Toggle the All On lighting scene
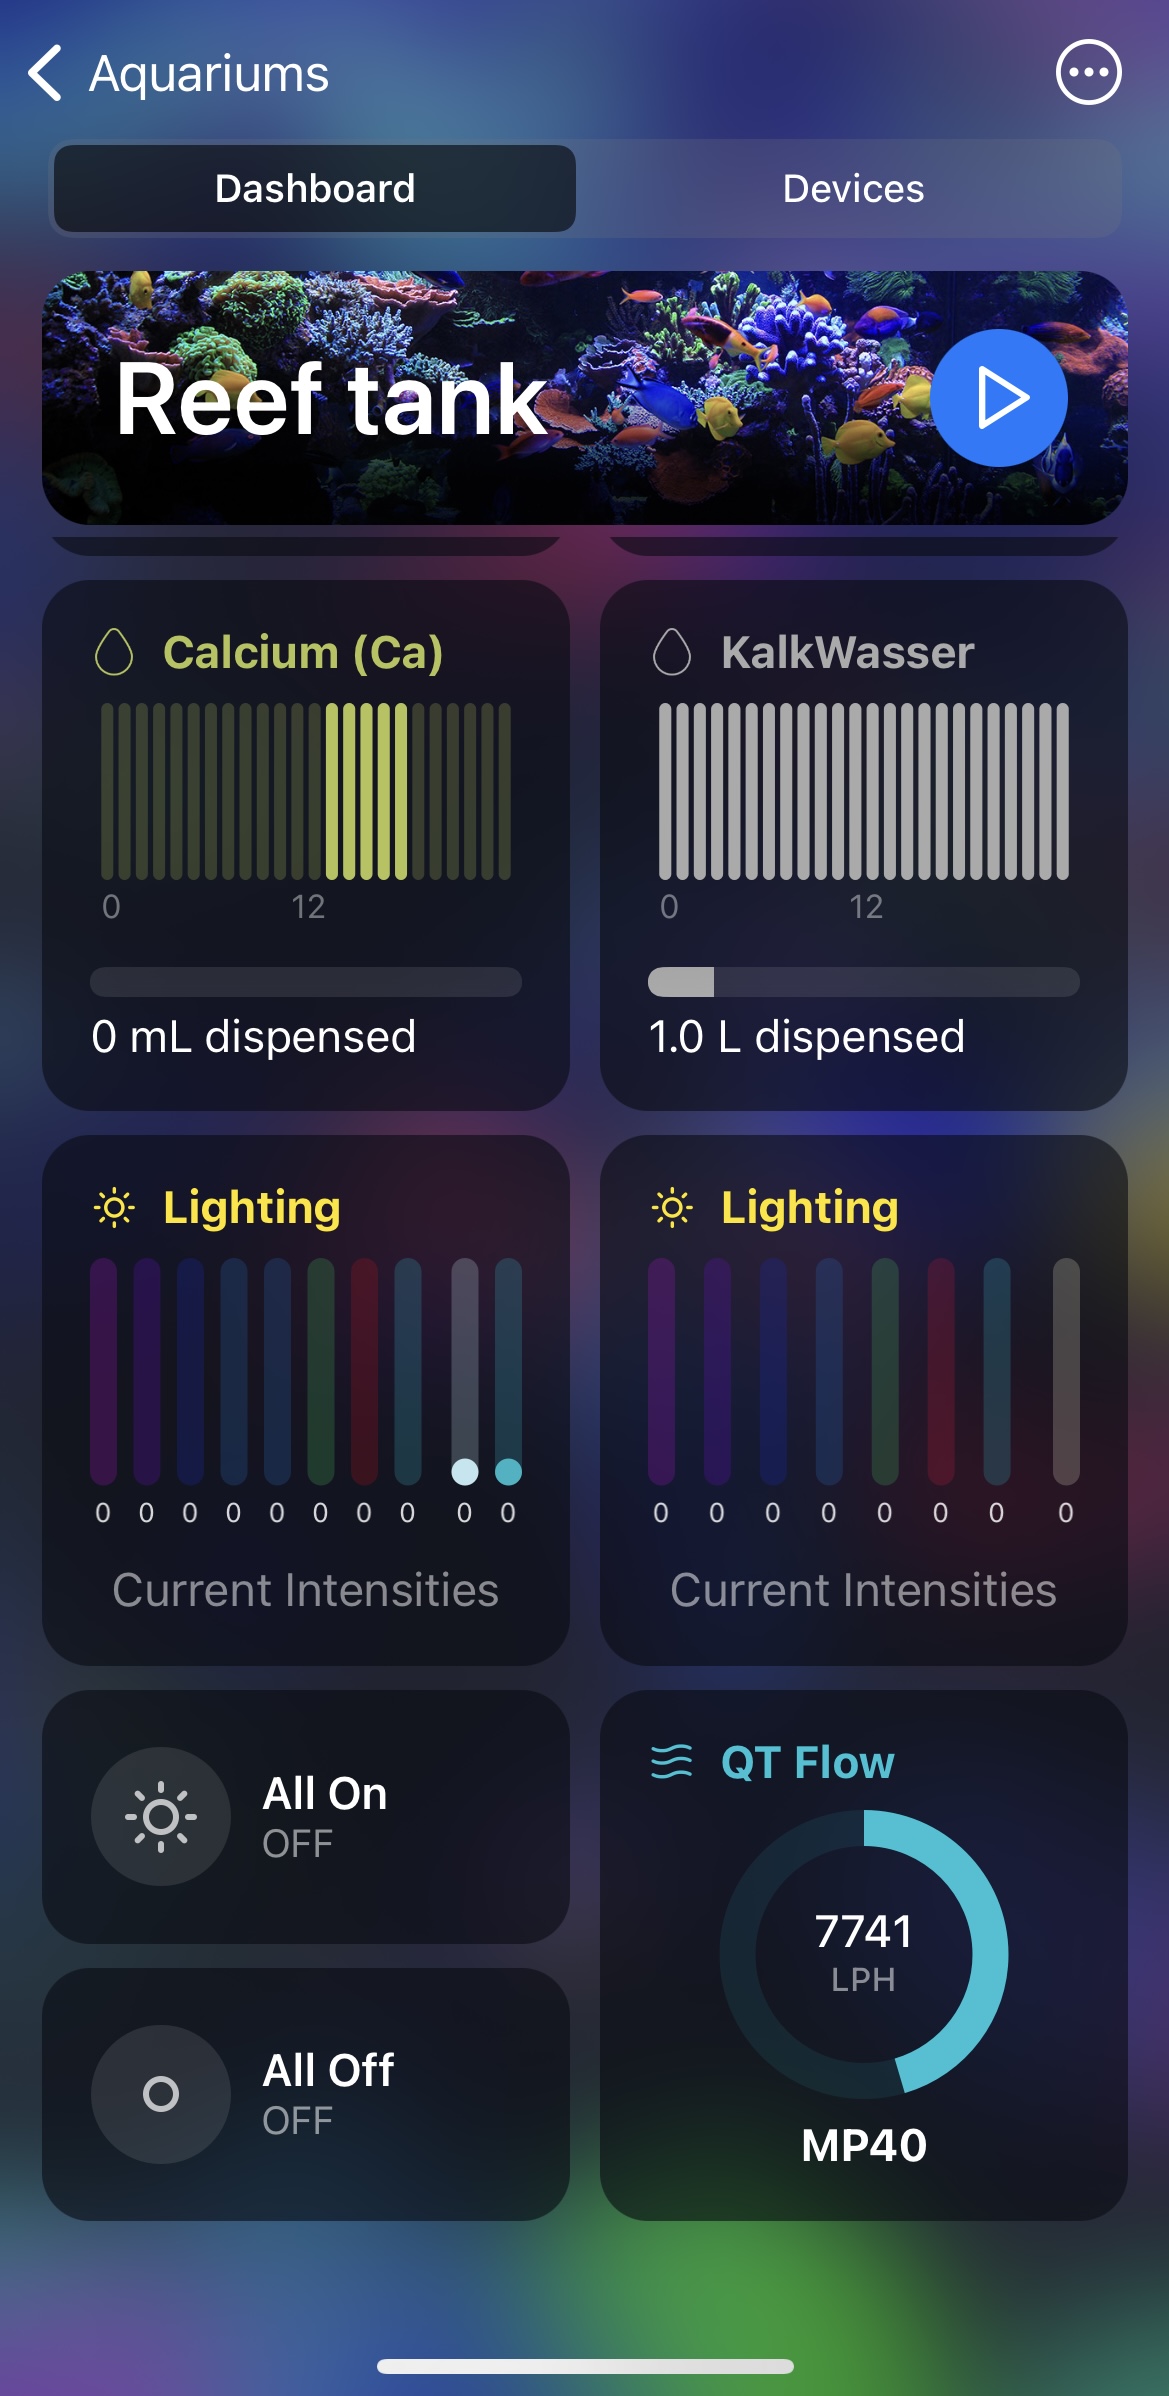The image size is (1169, 2396). (x=161, y=1816)
